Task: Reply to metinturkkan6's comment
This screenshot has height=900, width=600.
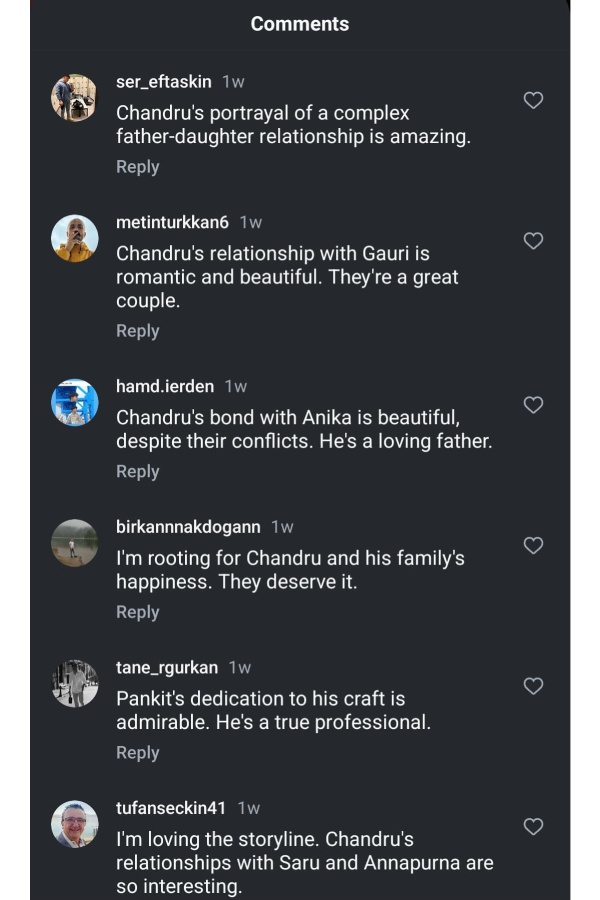Action: coord(138,331)
